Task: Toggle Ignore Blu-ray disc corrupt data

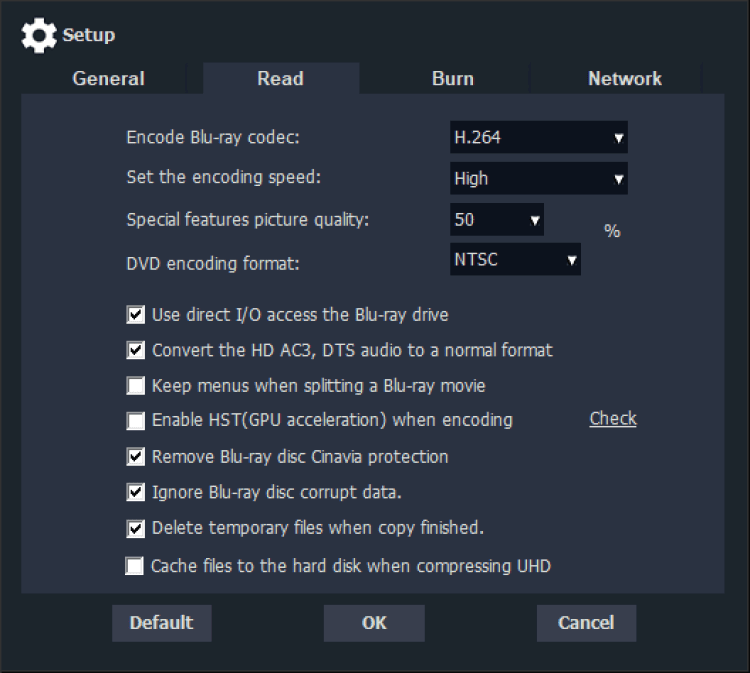Action: 136,493
